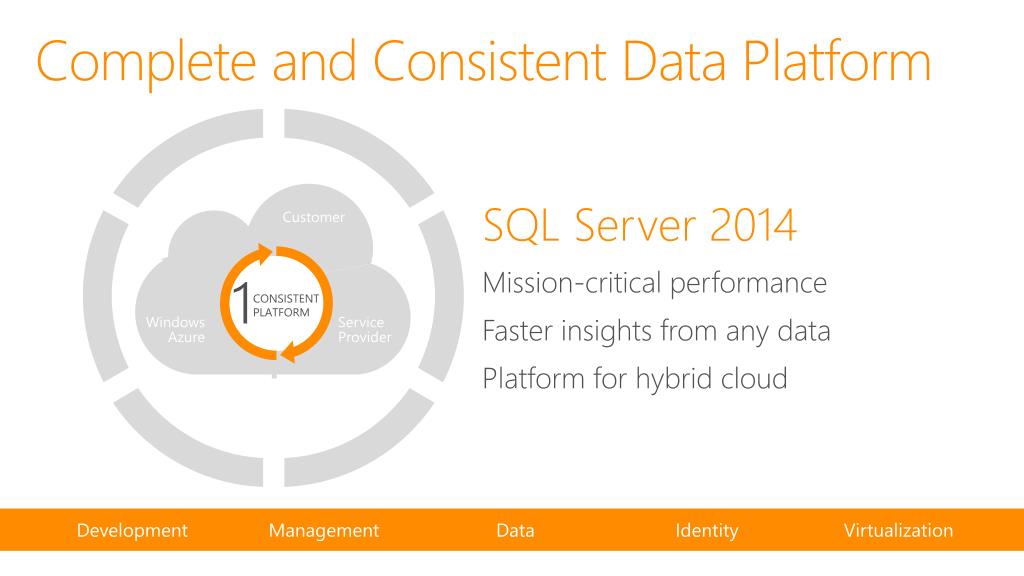Viewport: 1024px width, 576px height.
Task: Click 'Faster insights from any data' text
Action: (656, 330)
